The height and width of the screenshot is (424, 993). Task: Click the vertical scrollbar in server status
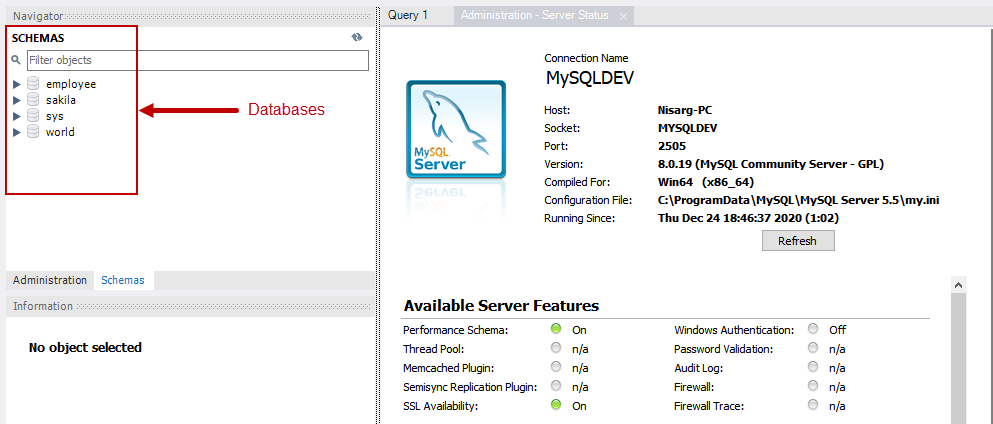pyautogui.click(x=958, y=350)
